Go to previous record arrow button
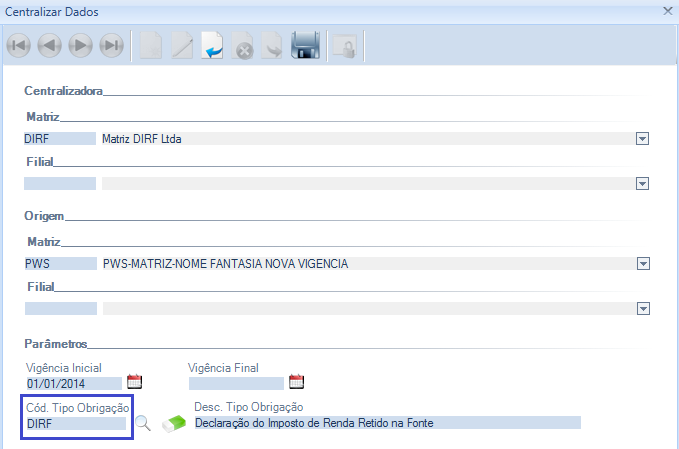The height and width of the screenshot is (449, 679). [49, 45]
